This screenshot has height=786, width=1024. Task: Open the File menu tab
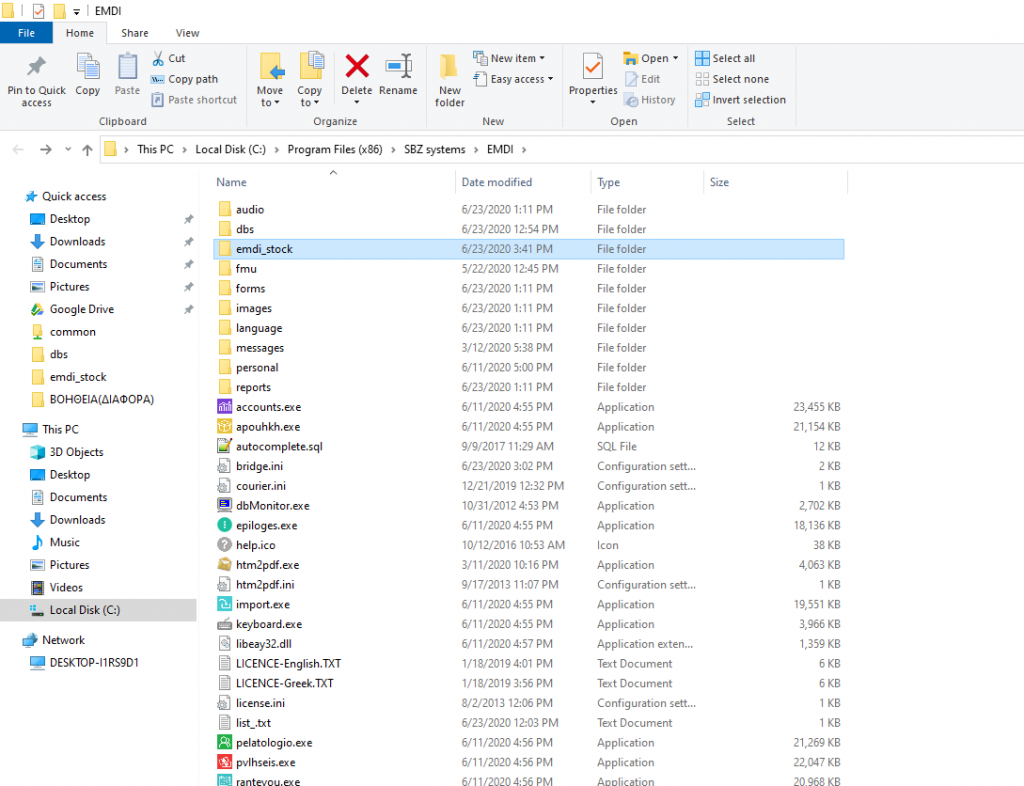coord(26,33)
